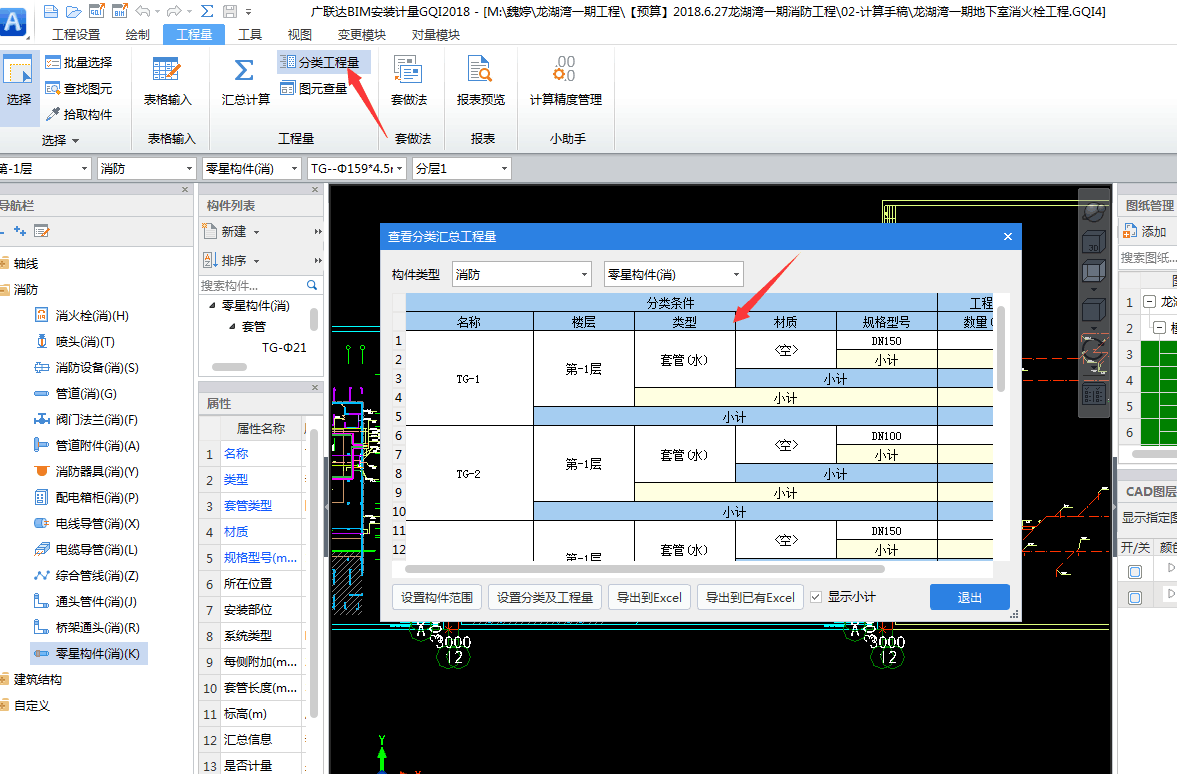Click the checklist display settings icon
This screenshot has width=1177, height=774.
pos(1094,395)
